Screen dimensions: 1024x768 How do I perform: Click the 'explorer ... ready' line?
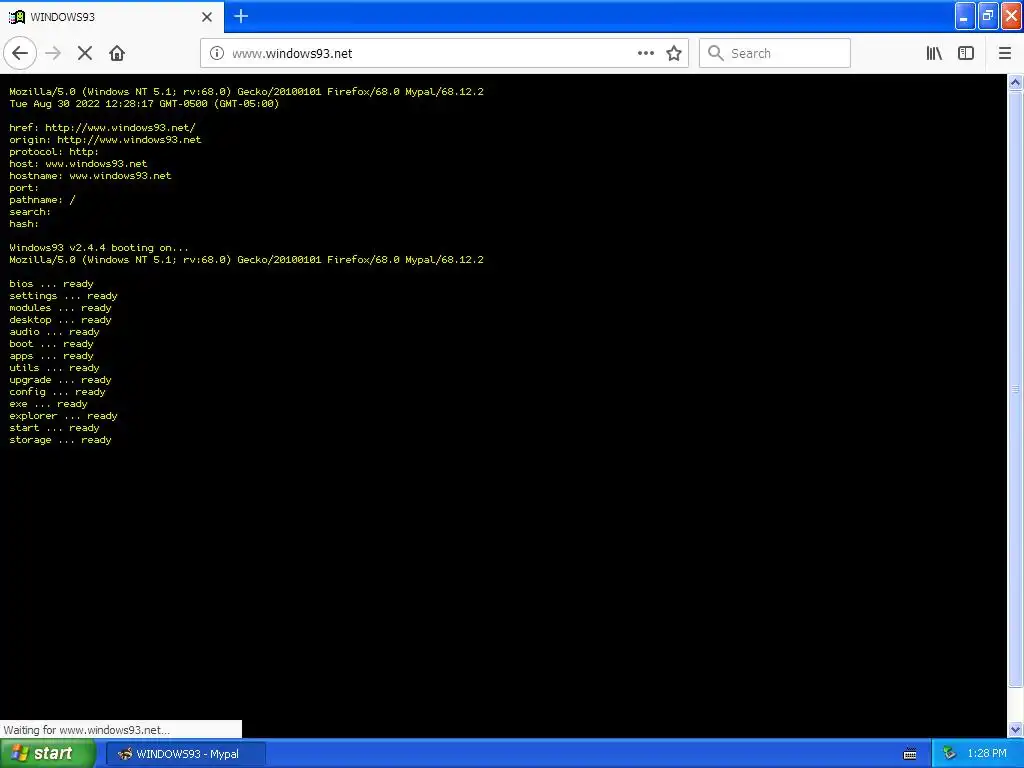tap(63, 416)
